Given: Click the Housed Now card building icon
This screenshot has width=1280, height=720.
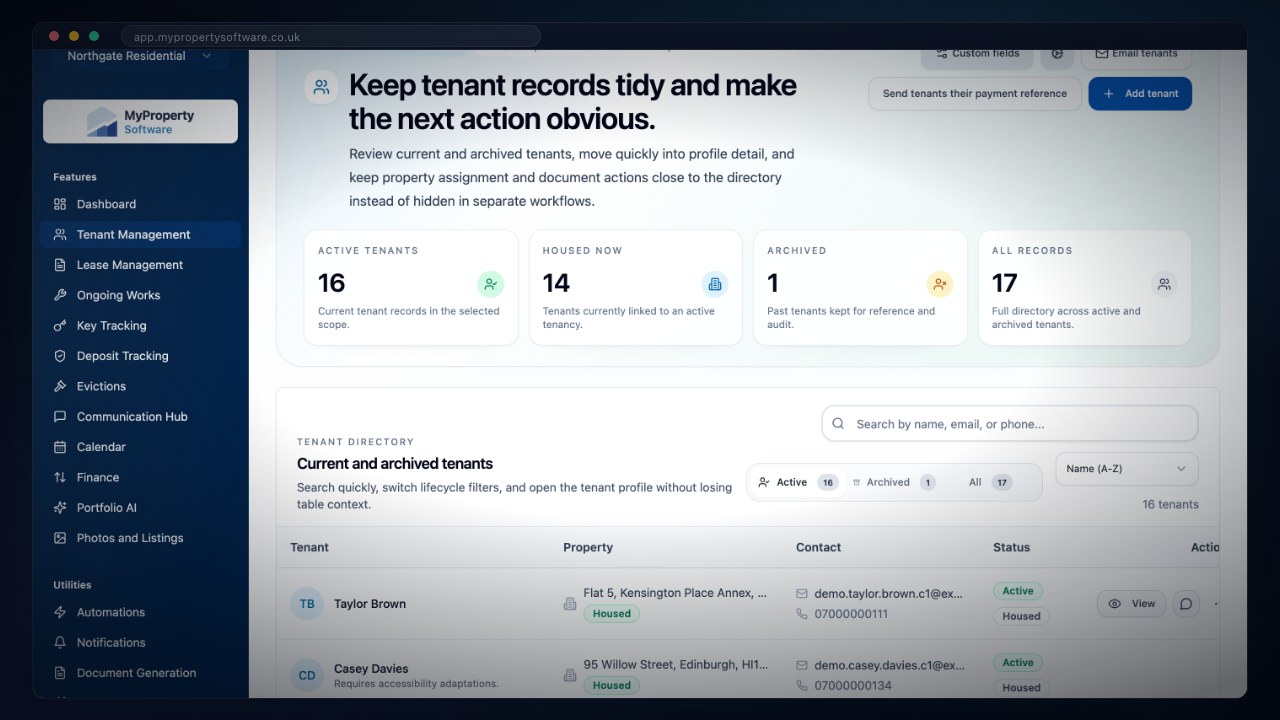Looking at the screenshot, I should pos(715,284).
